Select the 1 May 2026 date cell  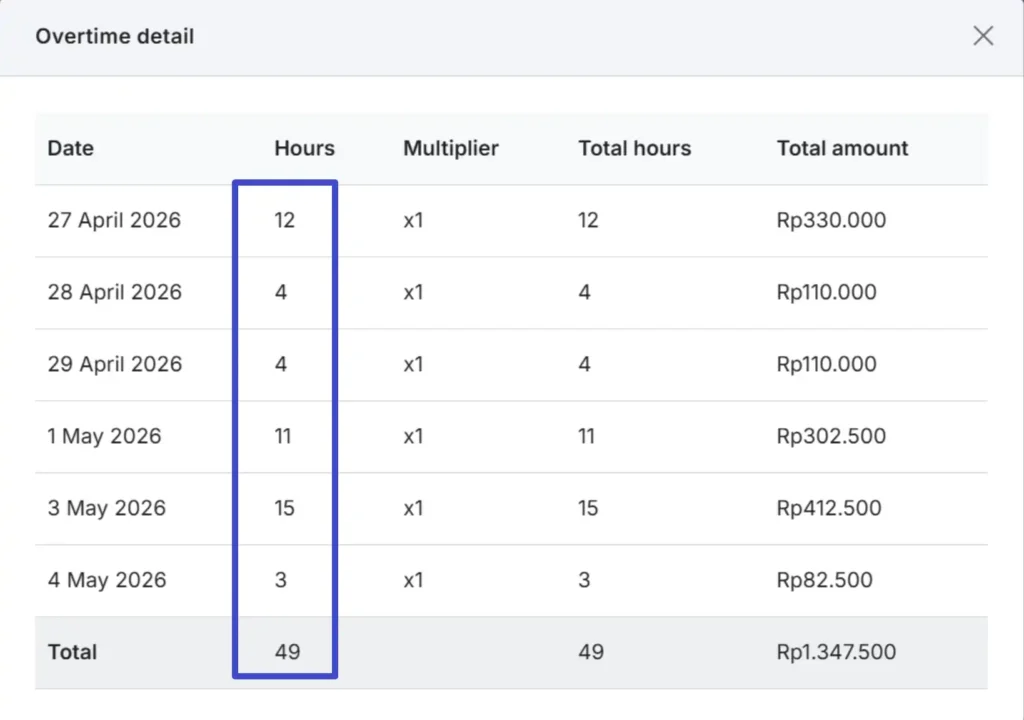104,436
